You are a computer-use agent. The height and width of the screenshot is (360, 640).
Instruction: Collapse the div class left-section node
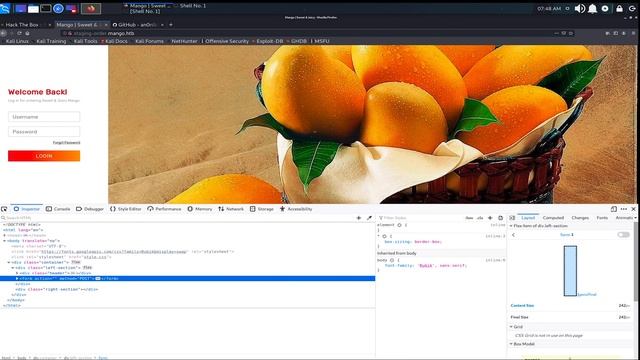click(13, 268)
